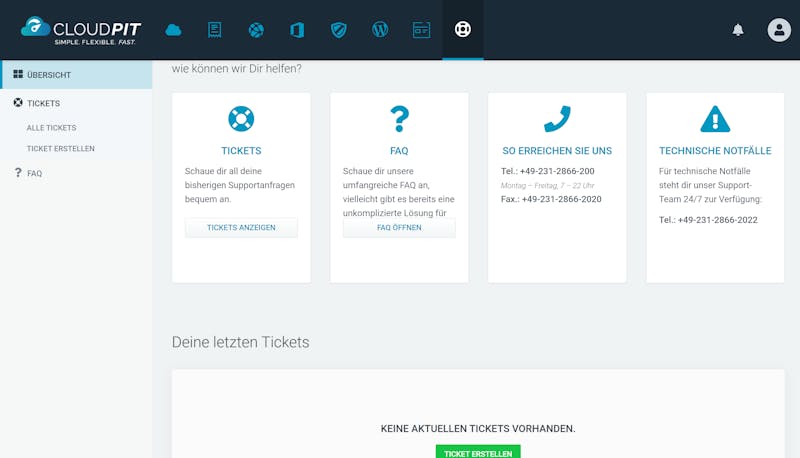The image size is (800, 458).
Task: Click the FAQ card heading
Action: (x=399, y=151)
